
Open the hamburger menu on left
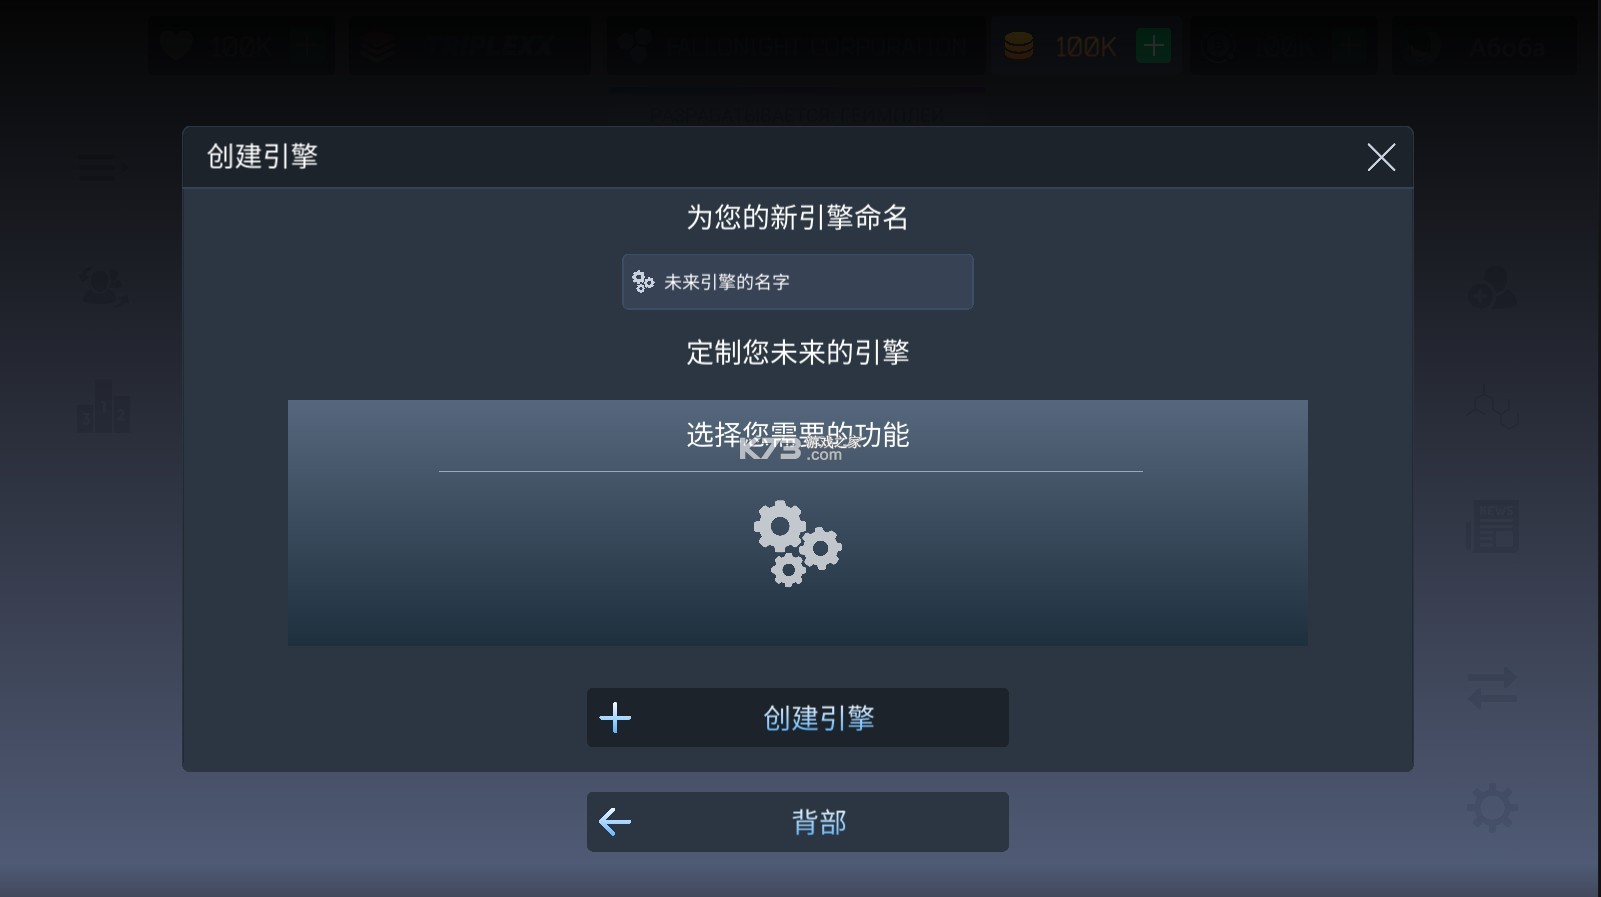click(101, 170)
